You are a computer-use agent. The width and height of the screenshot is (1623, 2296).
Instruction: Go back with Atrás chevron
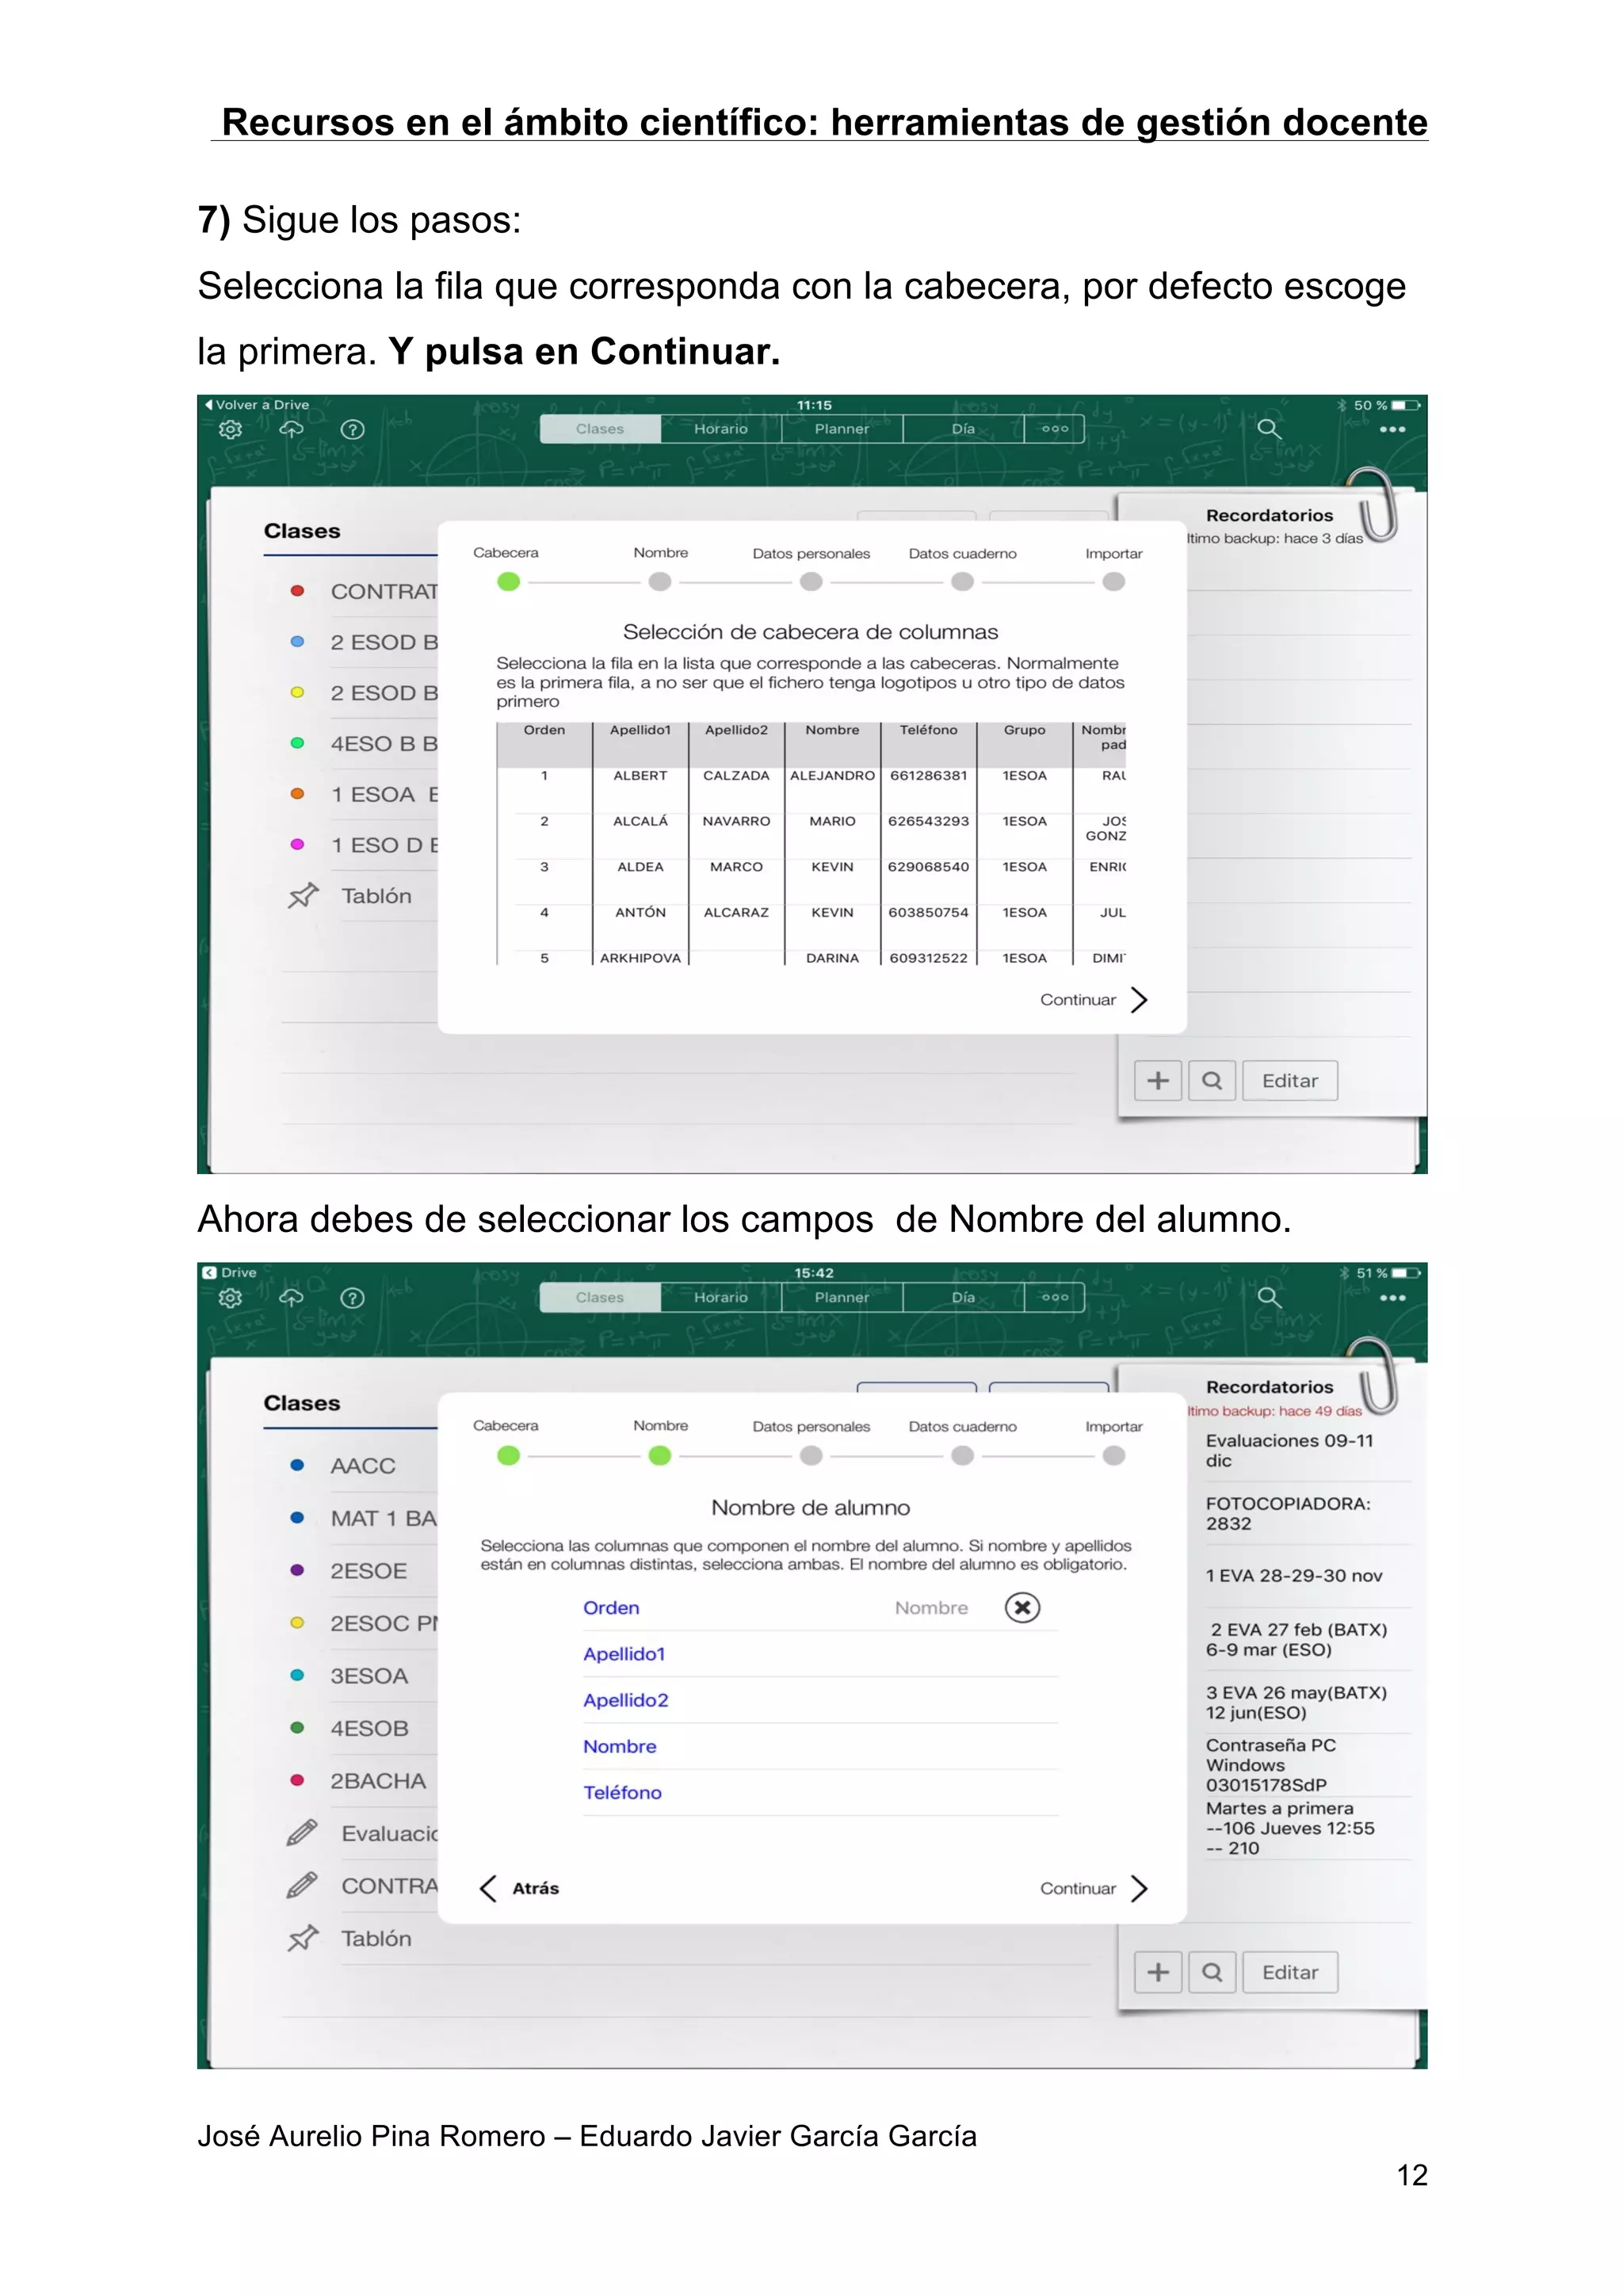click(x=489, y=1888)
